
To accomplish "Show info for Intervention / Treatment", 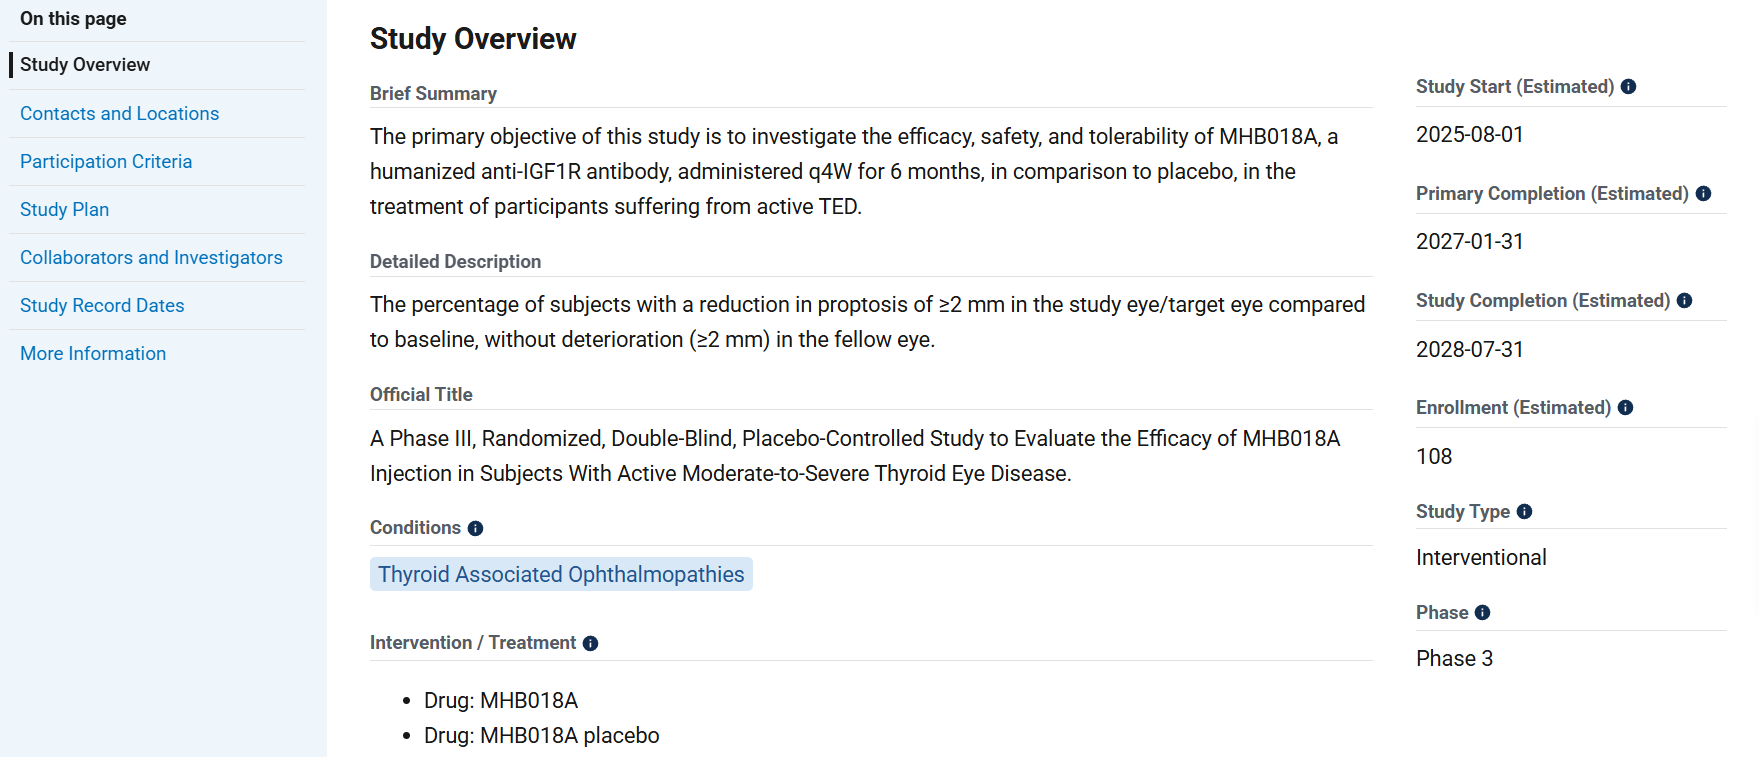I will click(590, 644).
